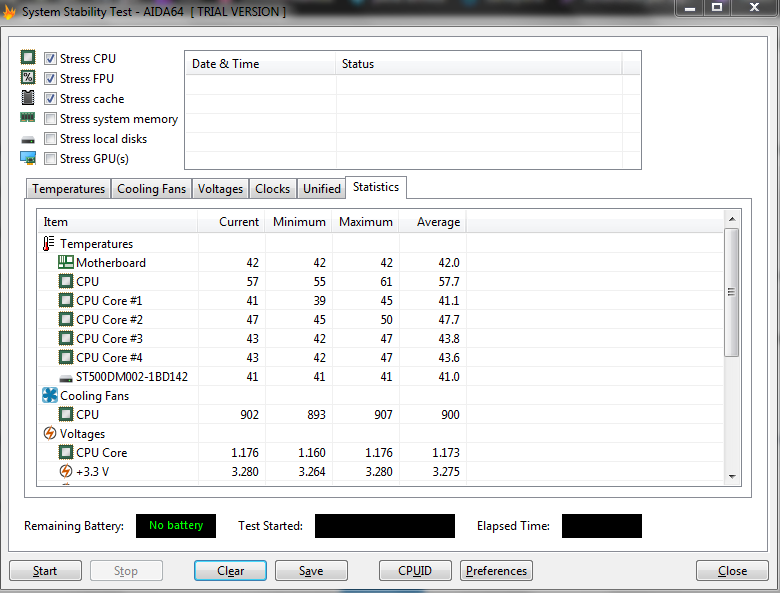Click the chip icon of CPU temperature row
This screenshot has height=593, width=780.
pos(66,281)
